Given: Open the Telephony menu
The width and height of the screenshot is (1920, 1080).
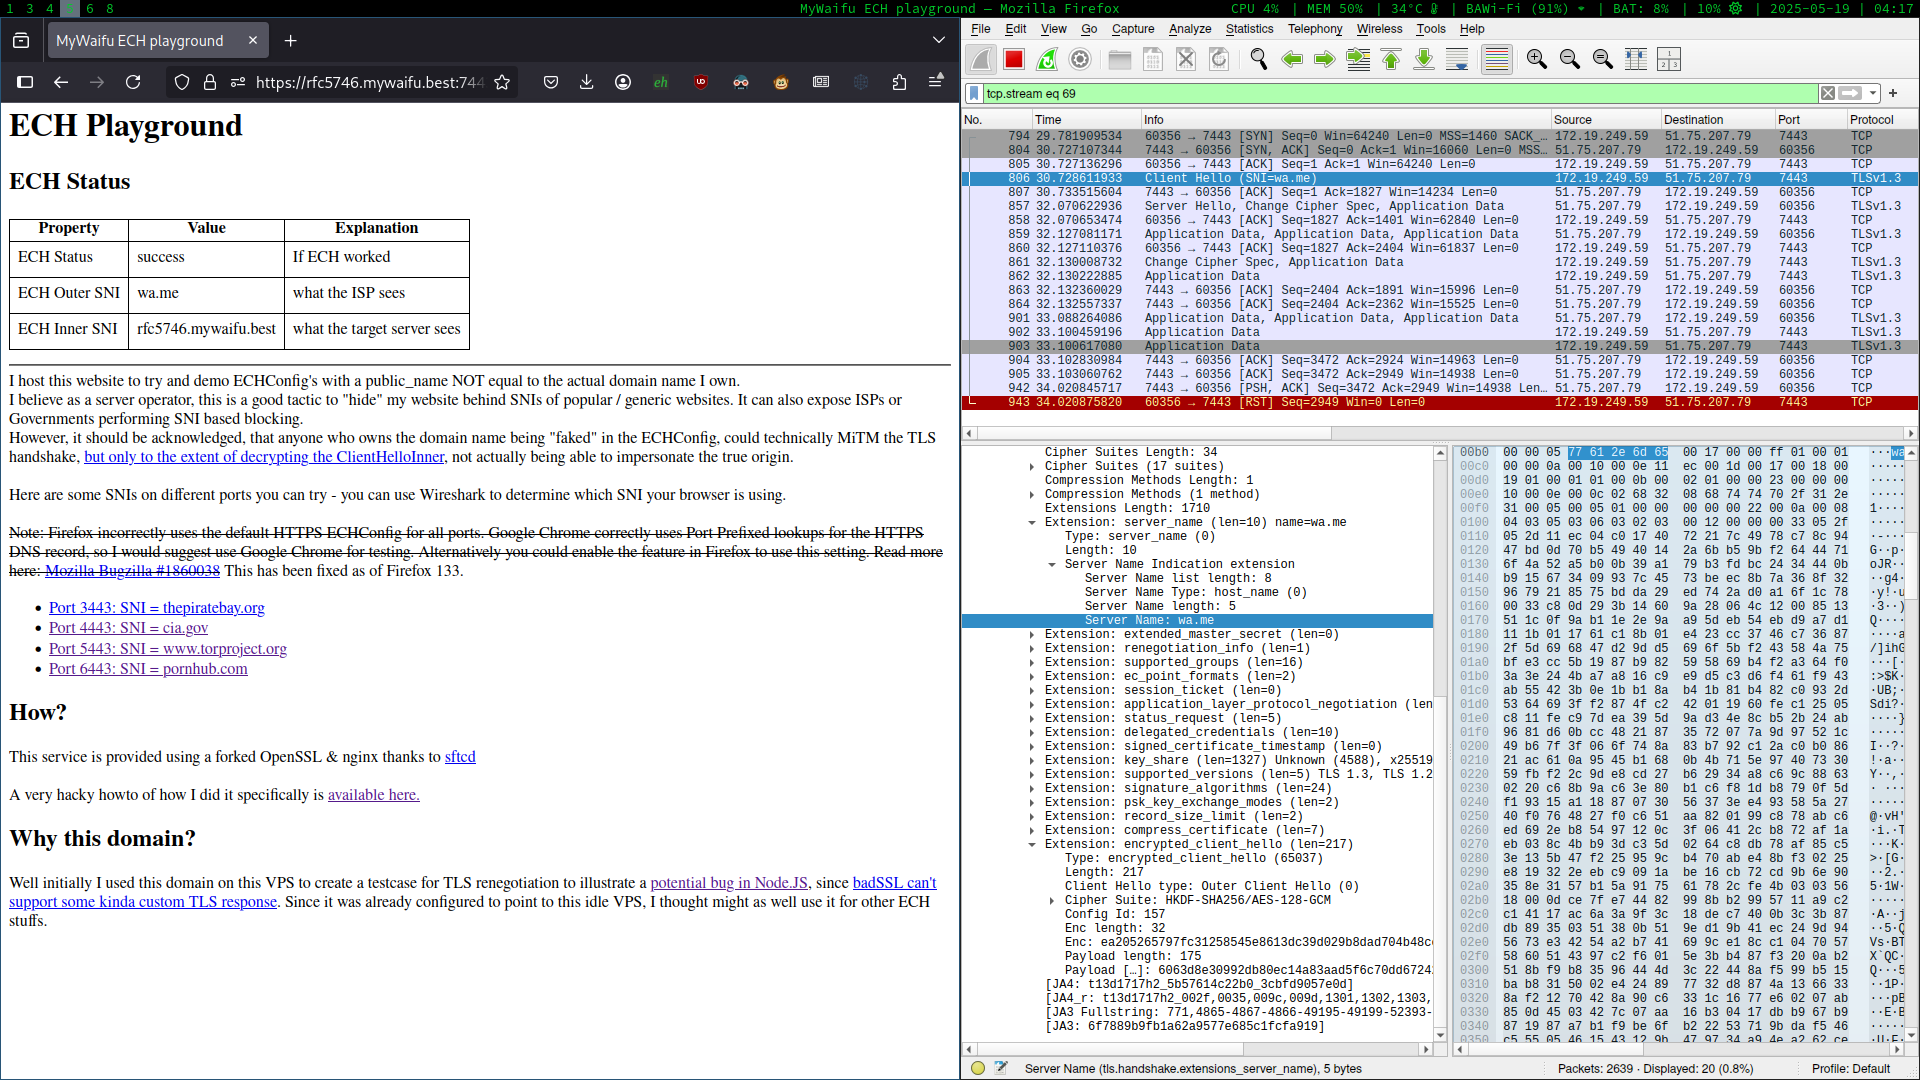Looking at the screenshot, I should (1315, 29).
